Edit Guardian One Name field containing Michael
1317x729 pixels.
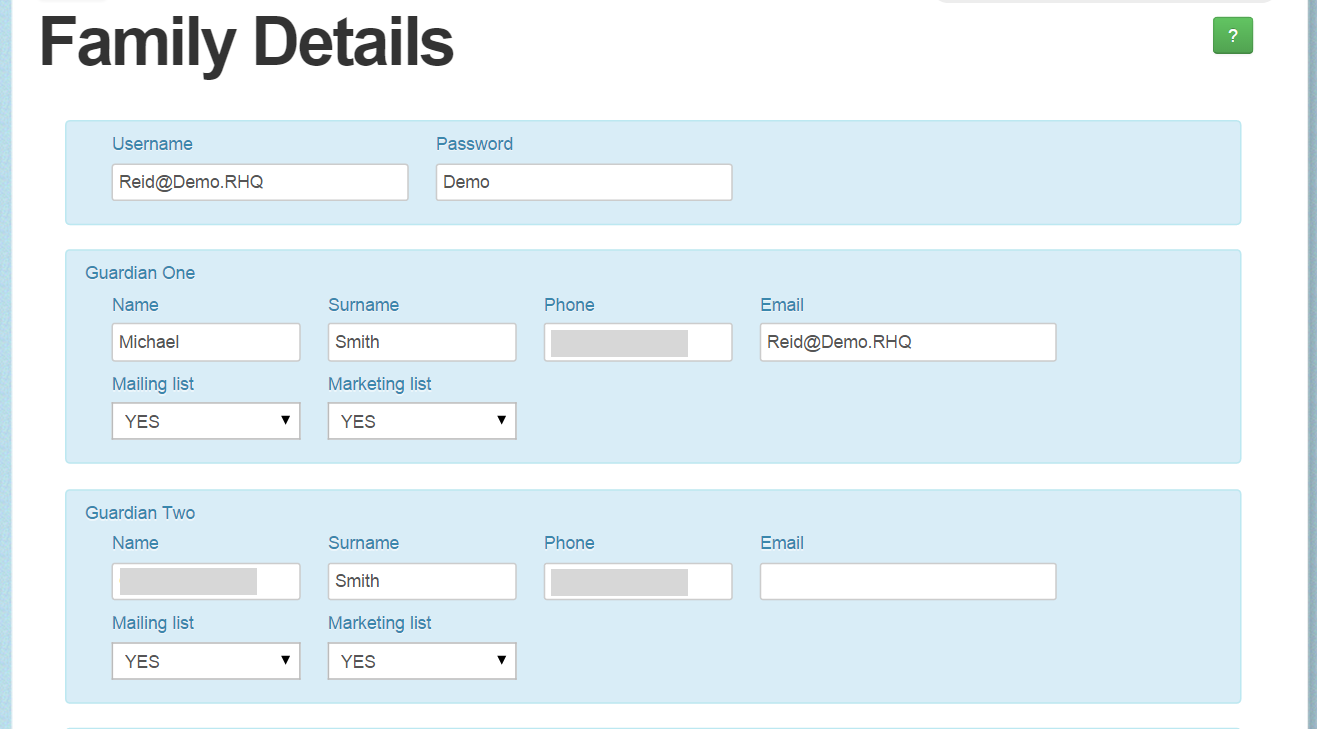click(206, 342)
